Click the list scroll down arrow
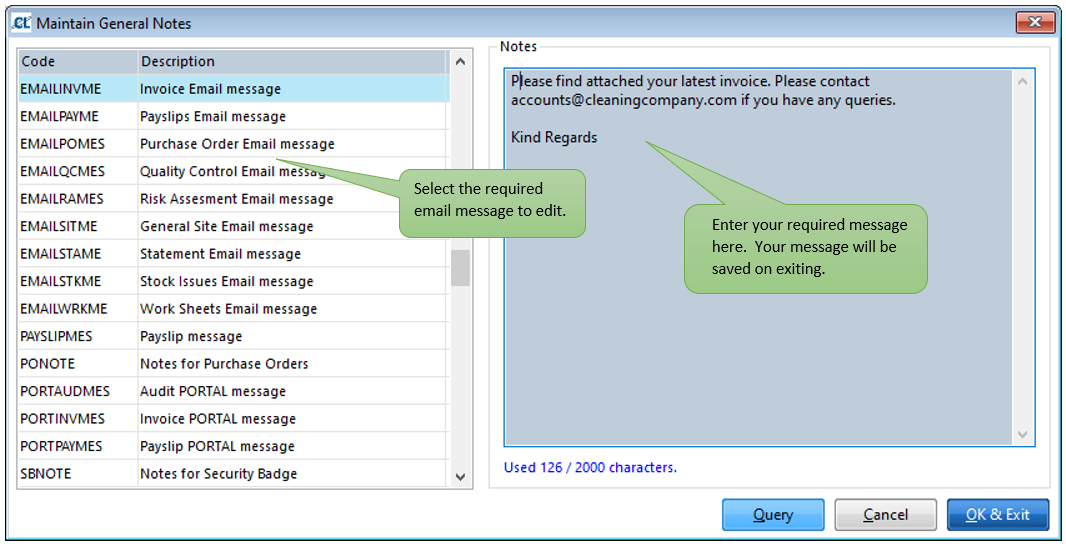Screen dimensions: 1066x546 pyautogui.click(x=460, y=477)
